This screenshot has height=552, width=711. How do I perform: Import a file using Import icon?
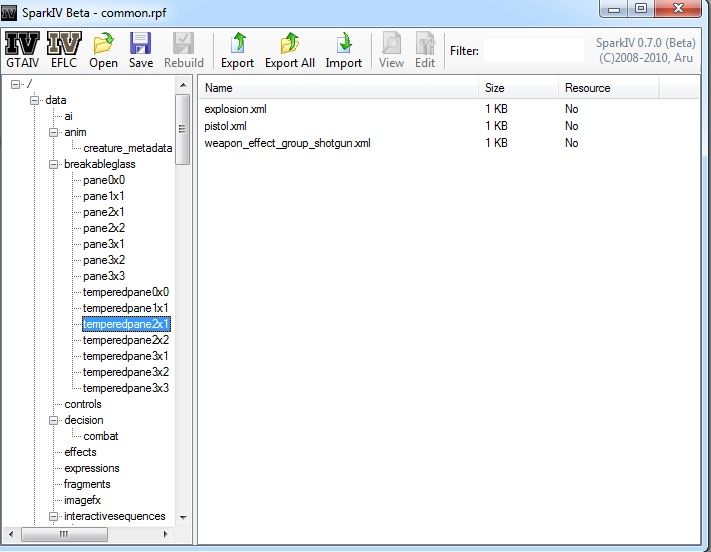tap(344, 50)
